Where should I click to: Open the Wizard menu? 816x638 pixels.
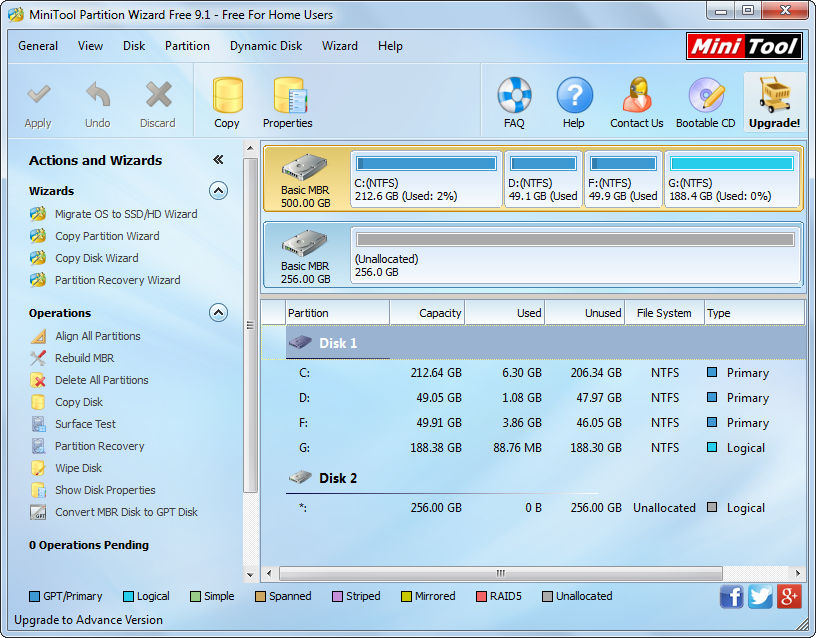click(x=340, y=46)
